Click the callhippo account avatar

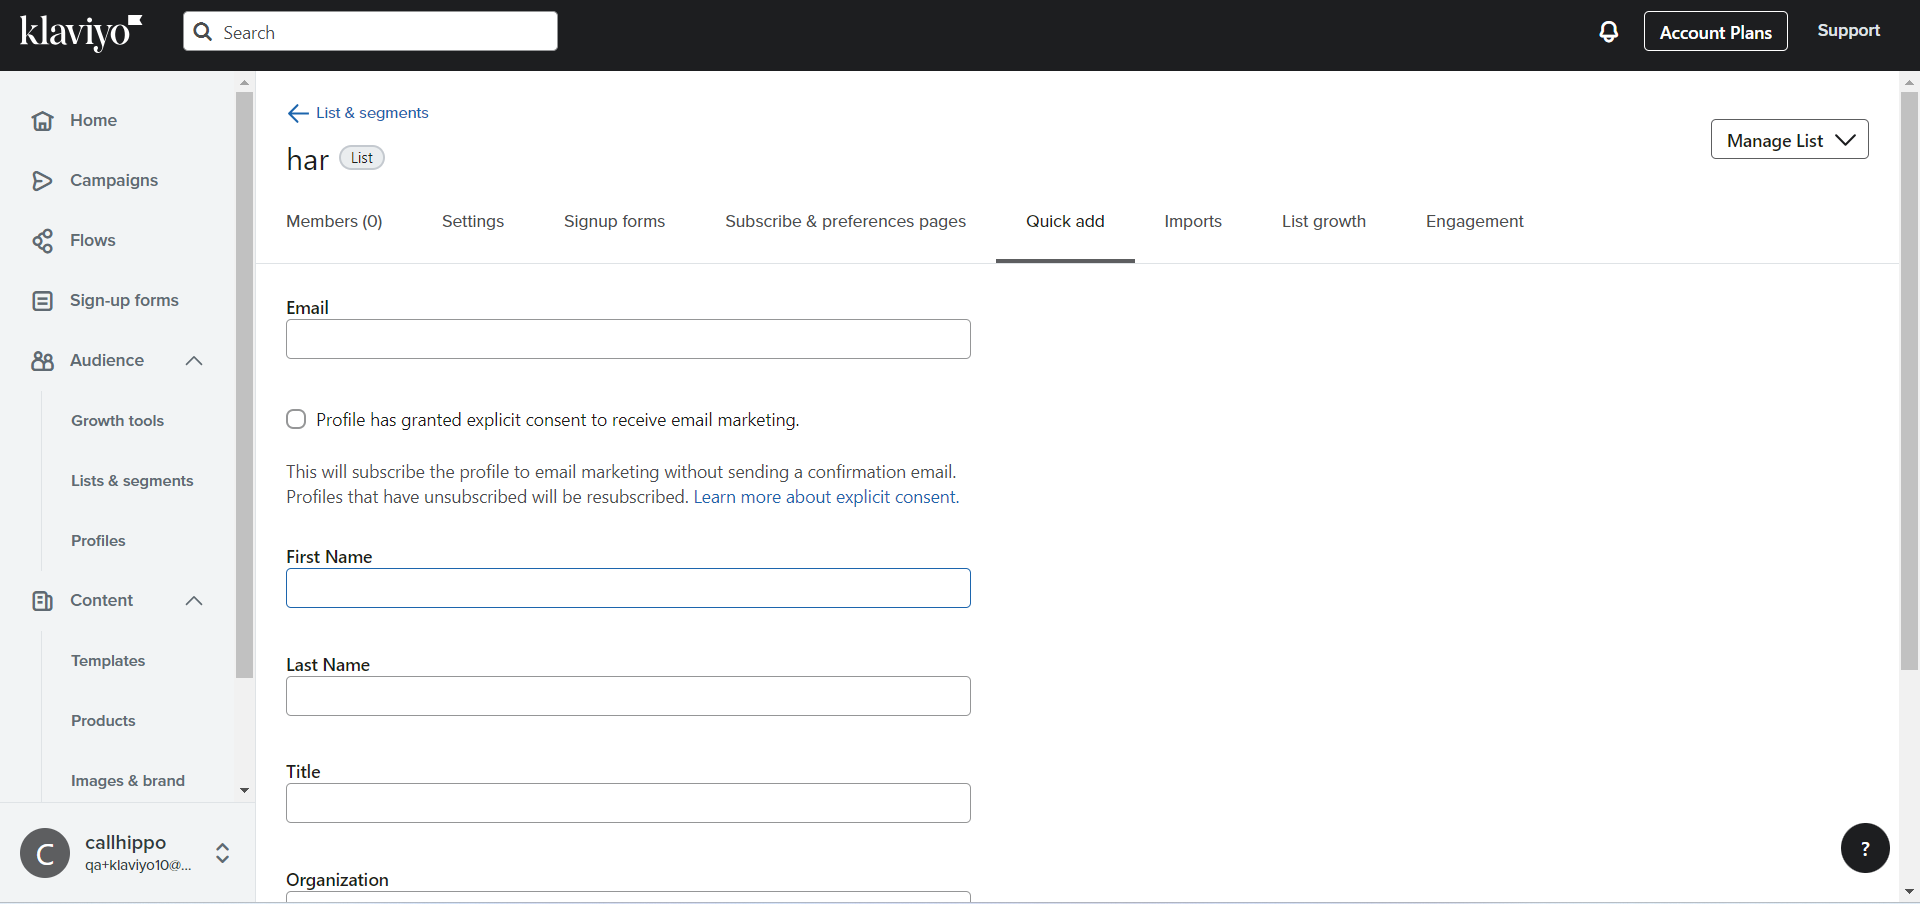(x=45, y=853)
